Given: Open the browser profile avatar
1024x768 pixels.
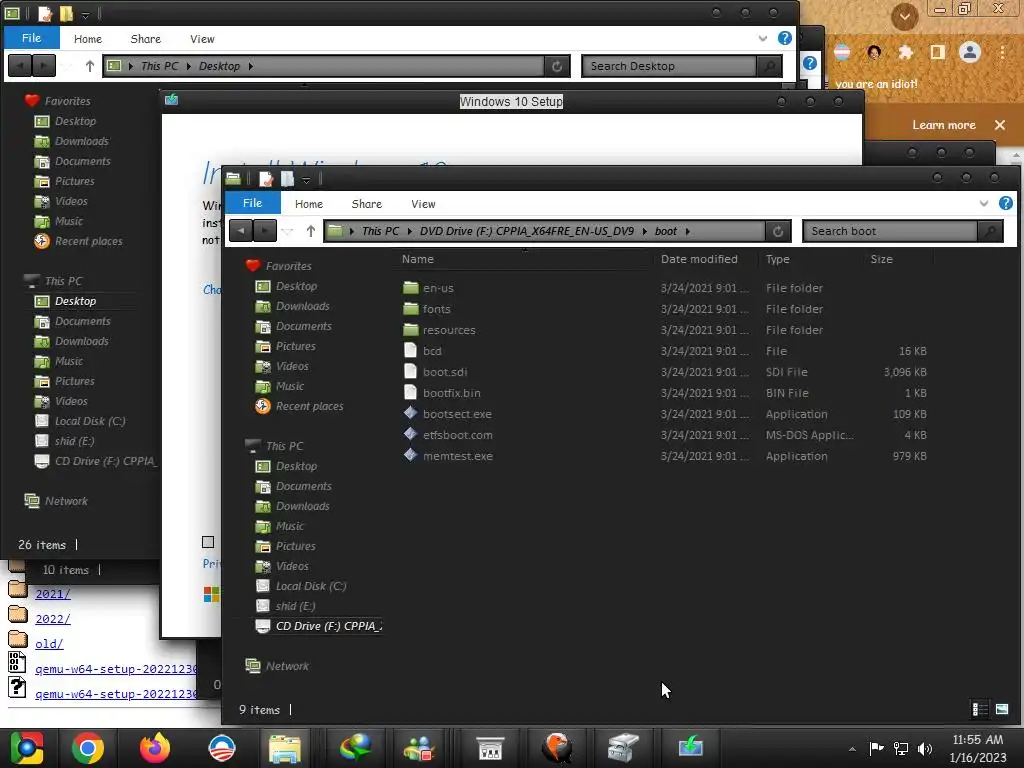Looking at the screenshot, I should [970, 52].
